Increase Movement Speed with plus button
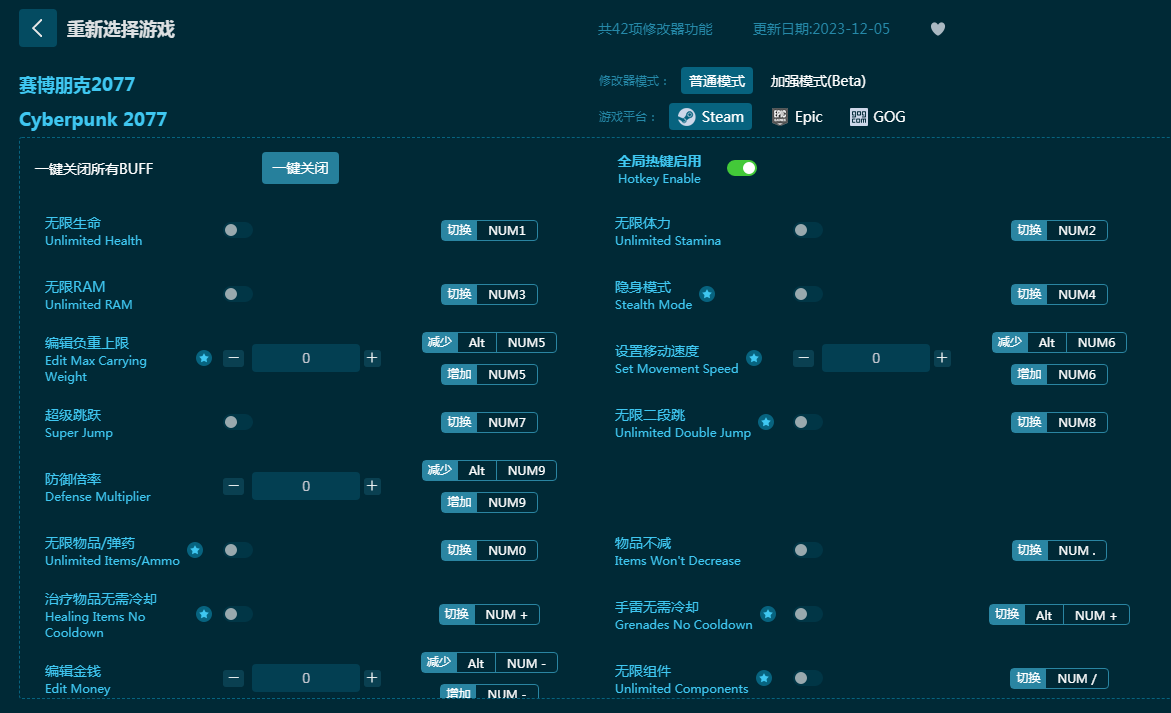 point(942,358)
